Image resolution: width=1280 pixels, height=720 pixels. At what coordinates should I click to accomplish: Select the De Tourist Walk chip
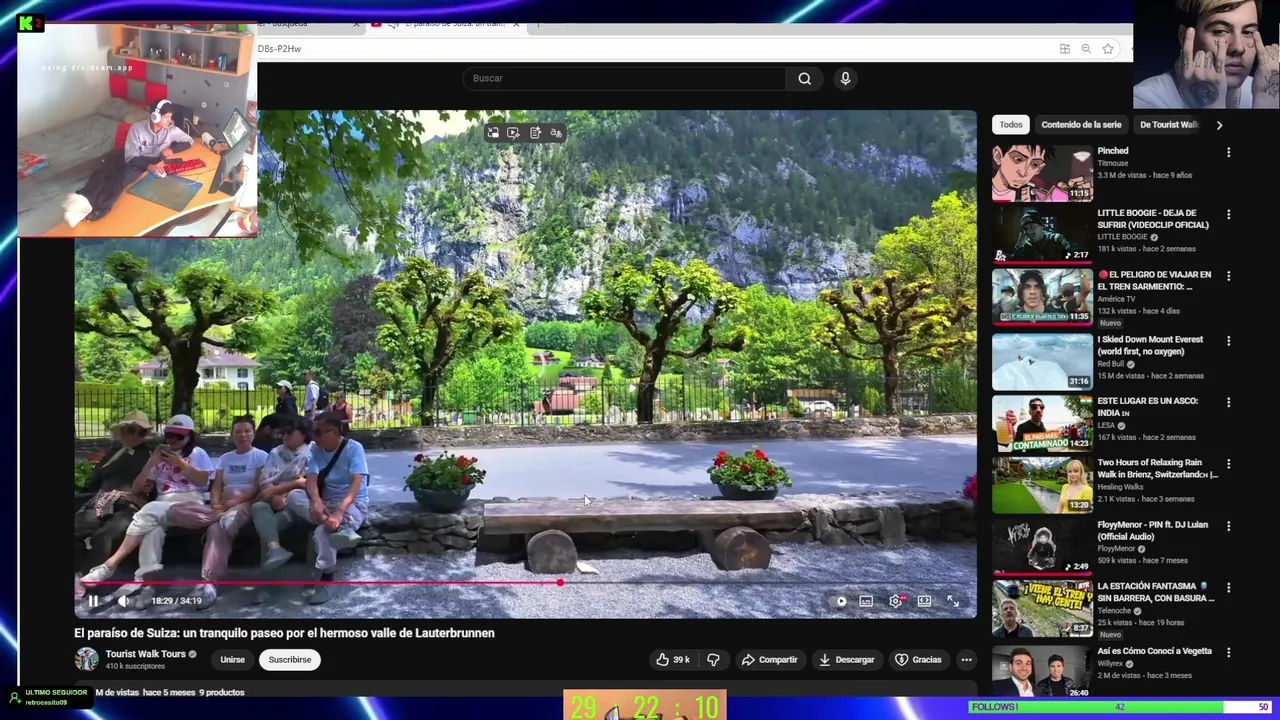pyautogui.click(x=1168, y=125)
